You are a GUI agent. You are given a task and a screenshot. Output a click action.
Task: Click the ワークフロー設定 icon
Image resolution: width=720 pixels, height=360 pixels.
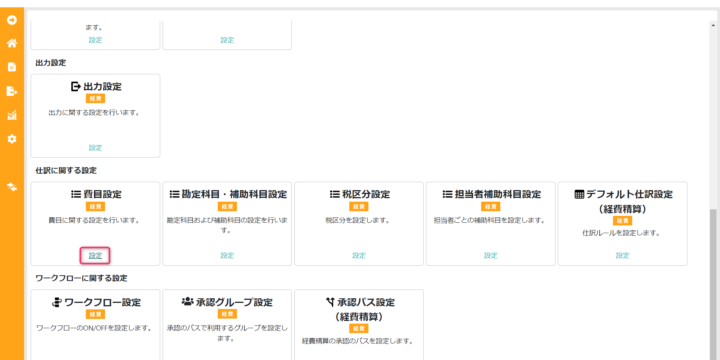pyautogui.click(x=57, y=303)
